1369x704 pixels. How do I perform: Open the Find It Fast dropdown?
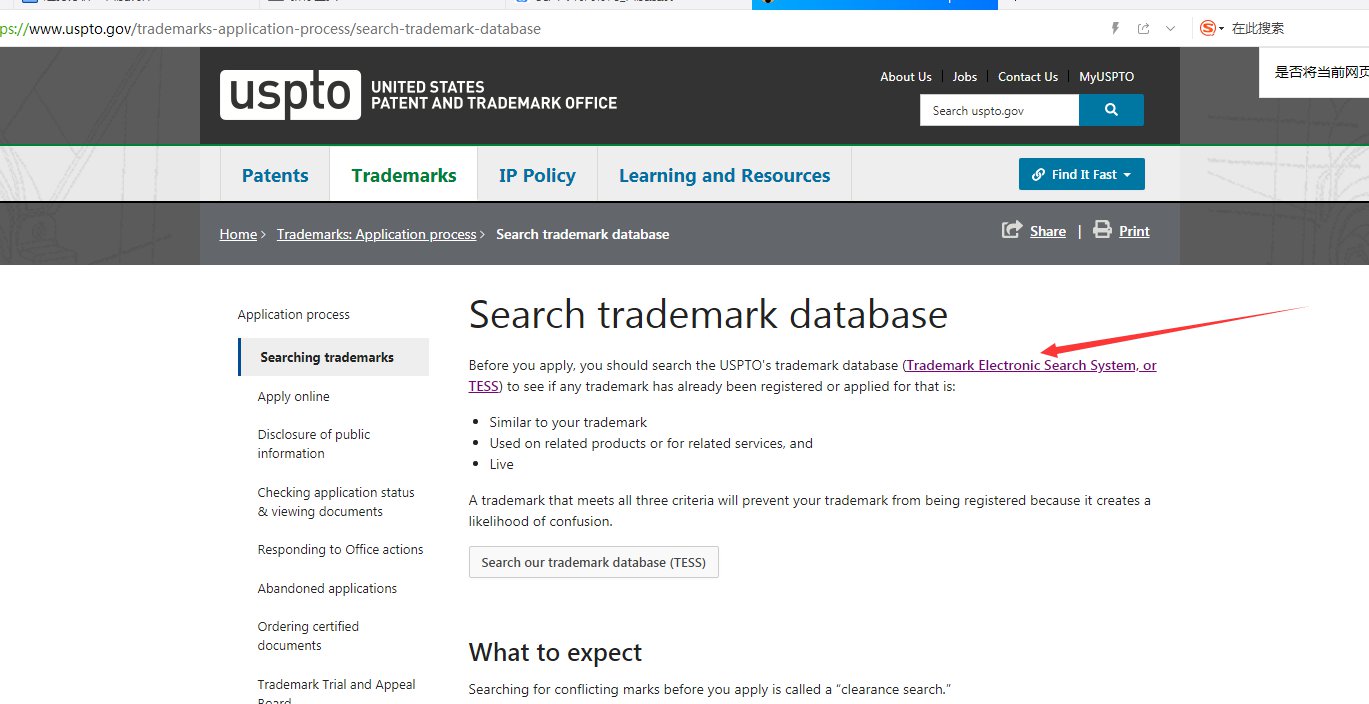coord(1082,174)
